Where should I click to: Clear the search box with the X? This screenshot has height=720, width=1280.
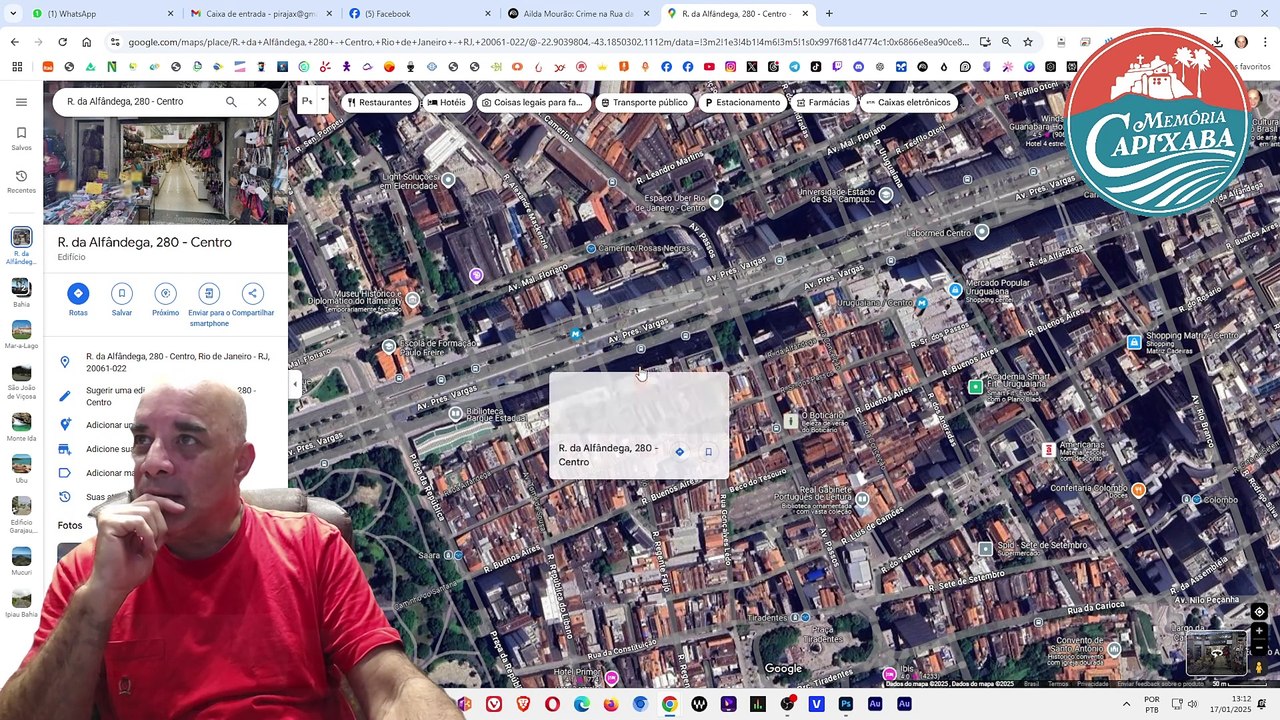(262, 102)
